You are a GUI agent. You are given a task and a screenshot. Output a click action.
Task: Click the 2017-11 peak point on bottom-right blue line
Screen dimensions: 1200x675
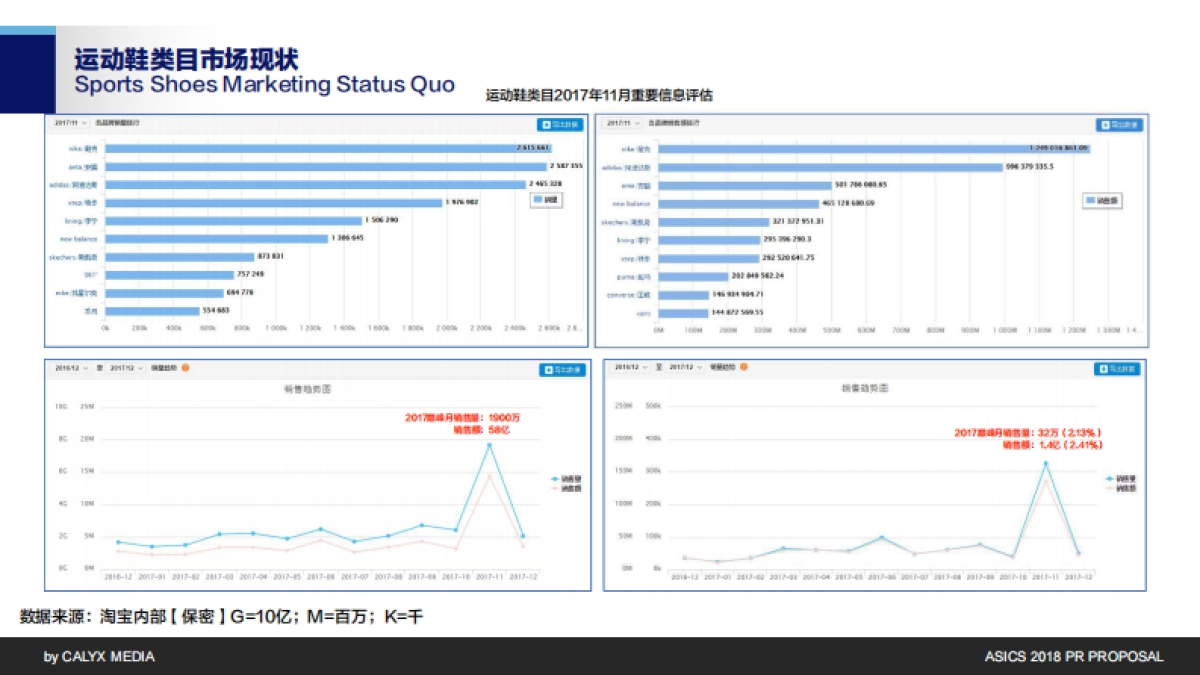tap(1046, 463)
